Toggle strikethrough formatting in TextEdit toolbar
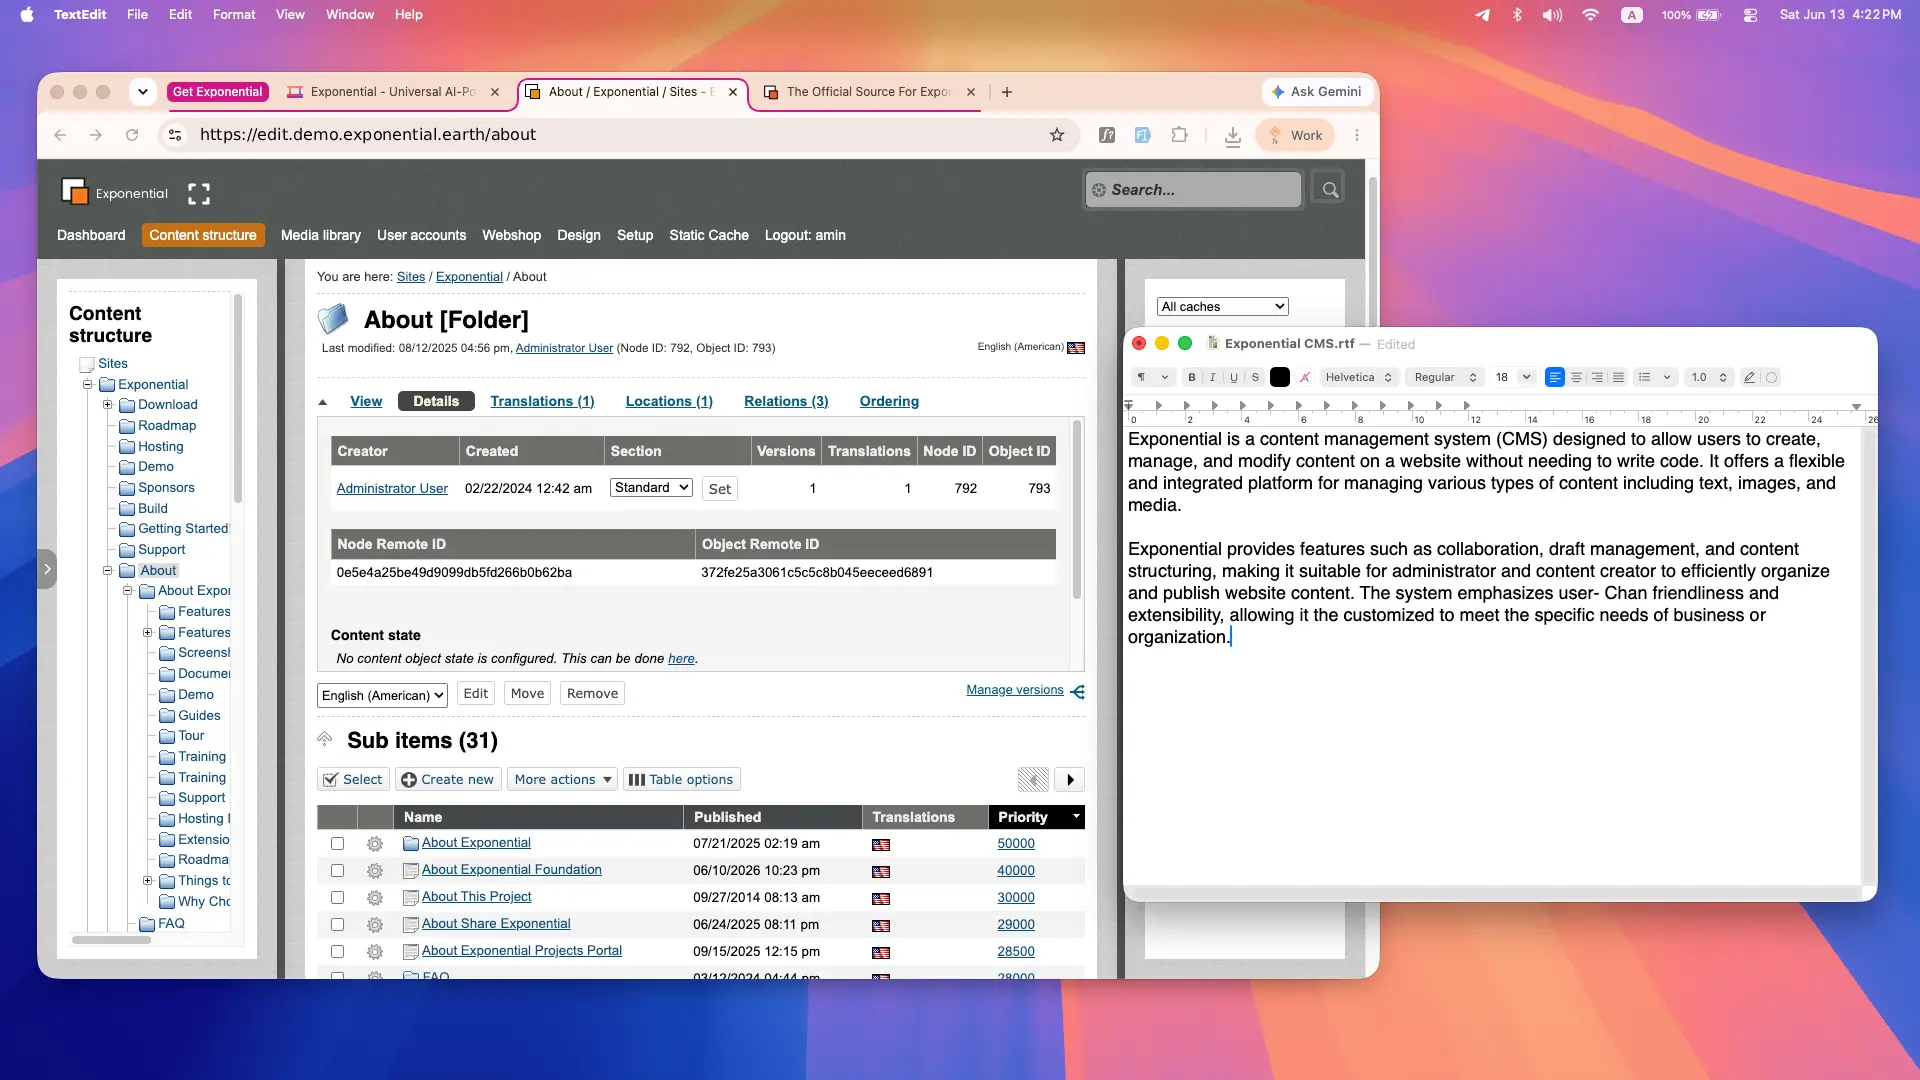The height and width of the screenshot is (1080, 1920). [x=1255, y=377]
